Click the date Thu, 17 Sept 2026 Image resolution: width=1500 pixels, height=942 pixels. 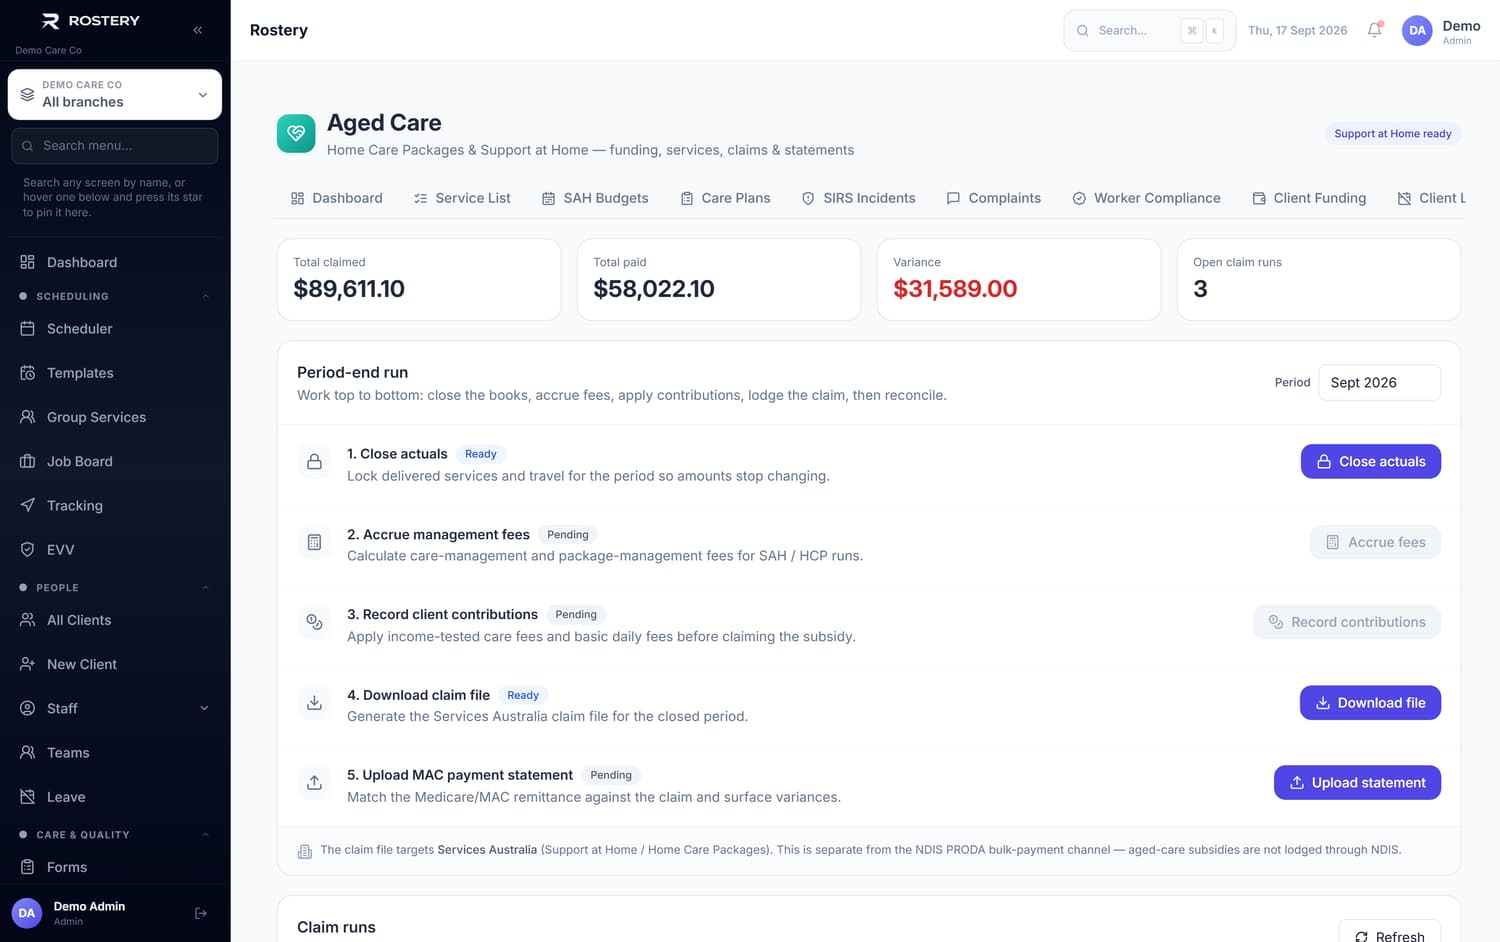click(x=1298, y=30)
